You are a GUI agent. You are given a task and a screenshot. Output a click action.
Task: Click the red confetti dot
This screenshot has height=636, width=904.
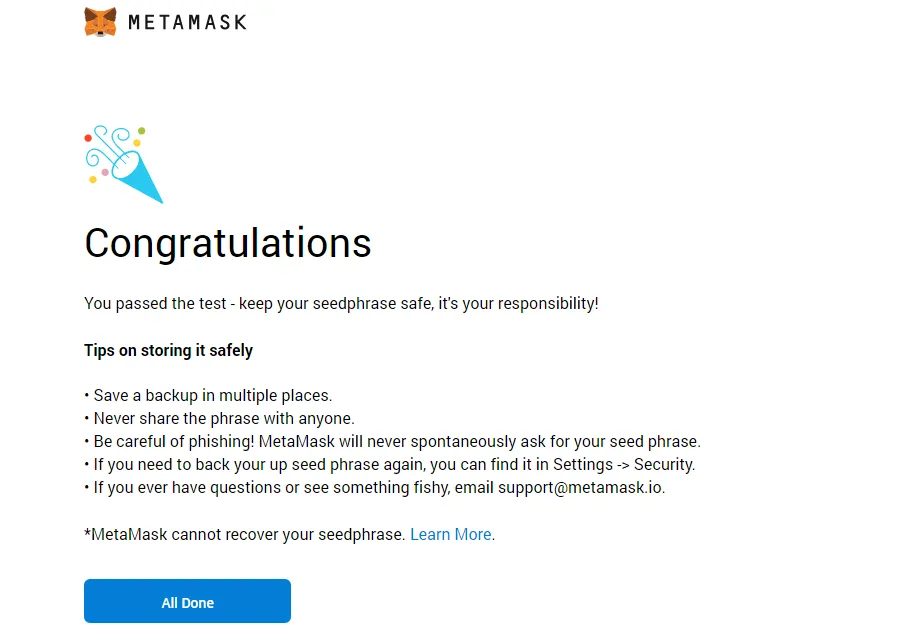pyautogui.click(x=88, y=138)
